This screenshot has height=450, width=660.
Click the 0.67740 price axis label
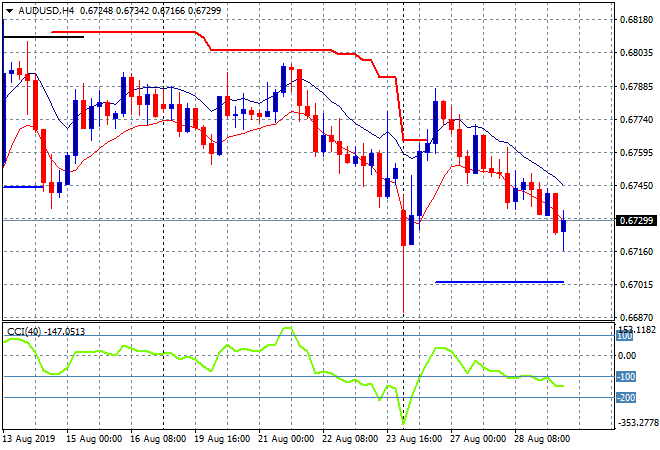[x=636, y=120]
